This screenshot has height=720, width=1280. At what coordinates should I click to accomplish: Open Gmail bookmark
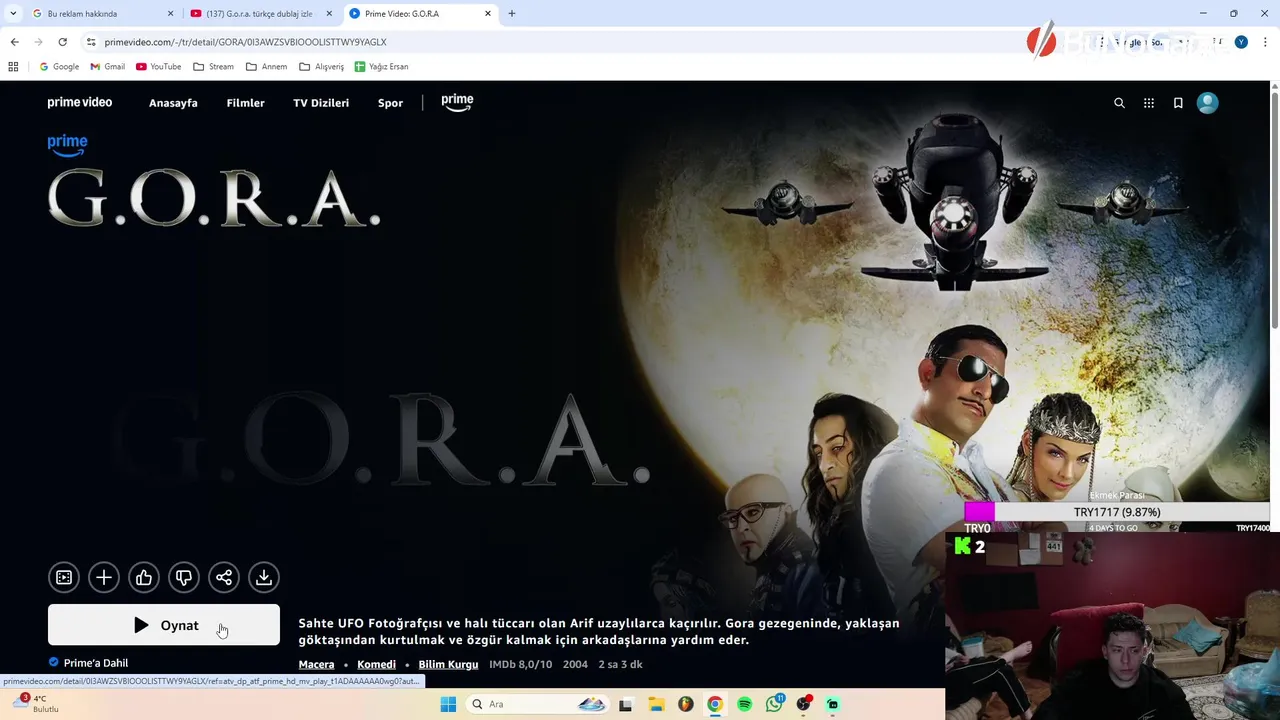pyautogui.click(x=108, y=67)
